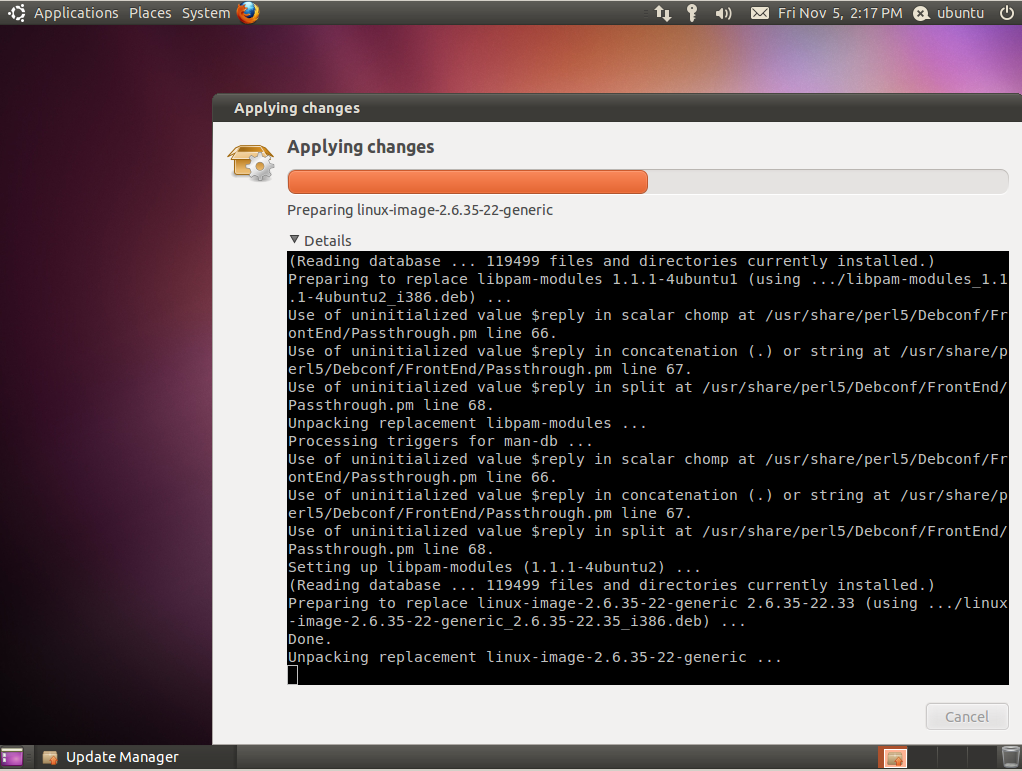Image resolution: width=1022 pixels, height=771 pixels.
Task: Open the keyring key icon
Action: pos(692,13)
